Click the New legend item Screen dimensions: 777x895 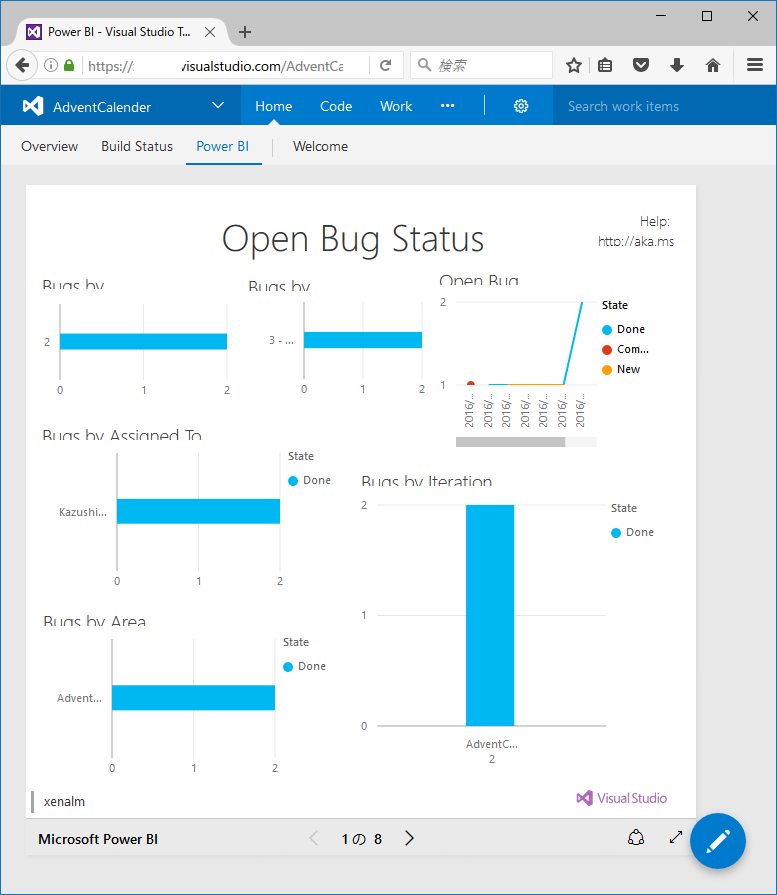(621, 369)
